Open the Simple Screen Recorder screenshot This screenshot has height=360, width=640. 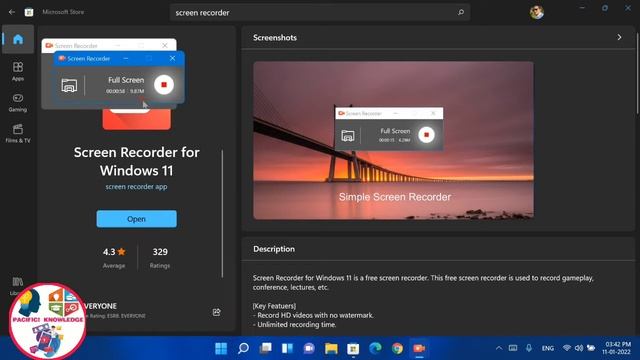[393, 140]
